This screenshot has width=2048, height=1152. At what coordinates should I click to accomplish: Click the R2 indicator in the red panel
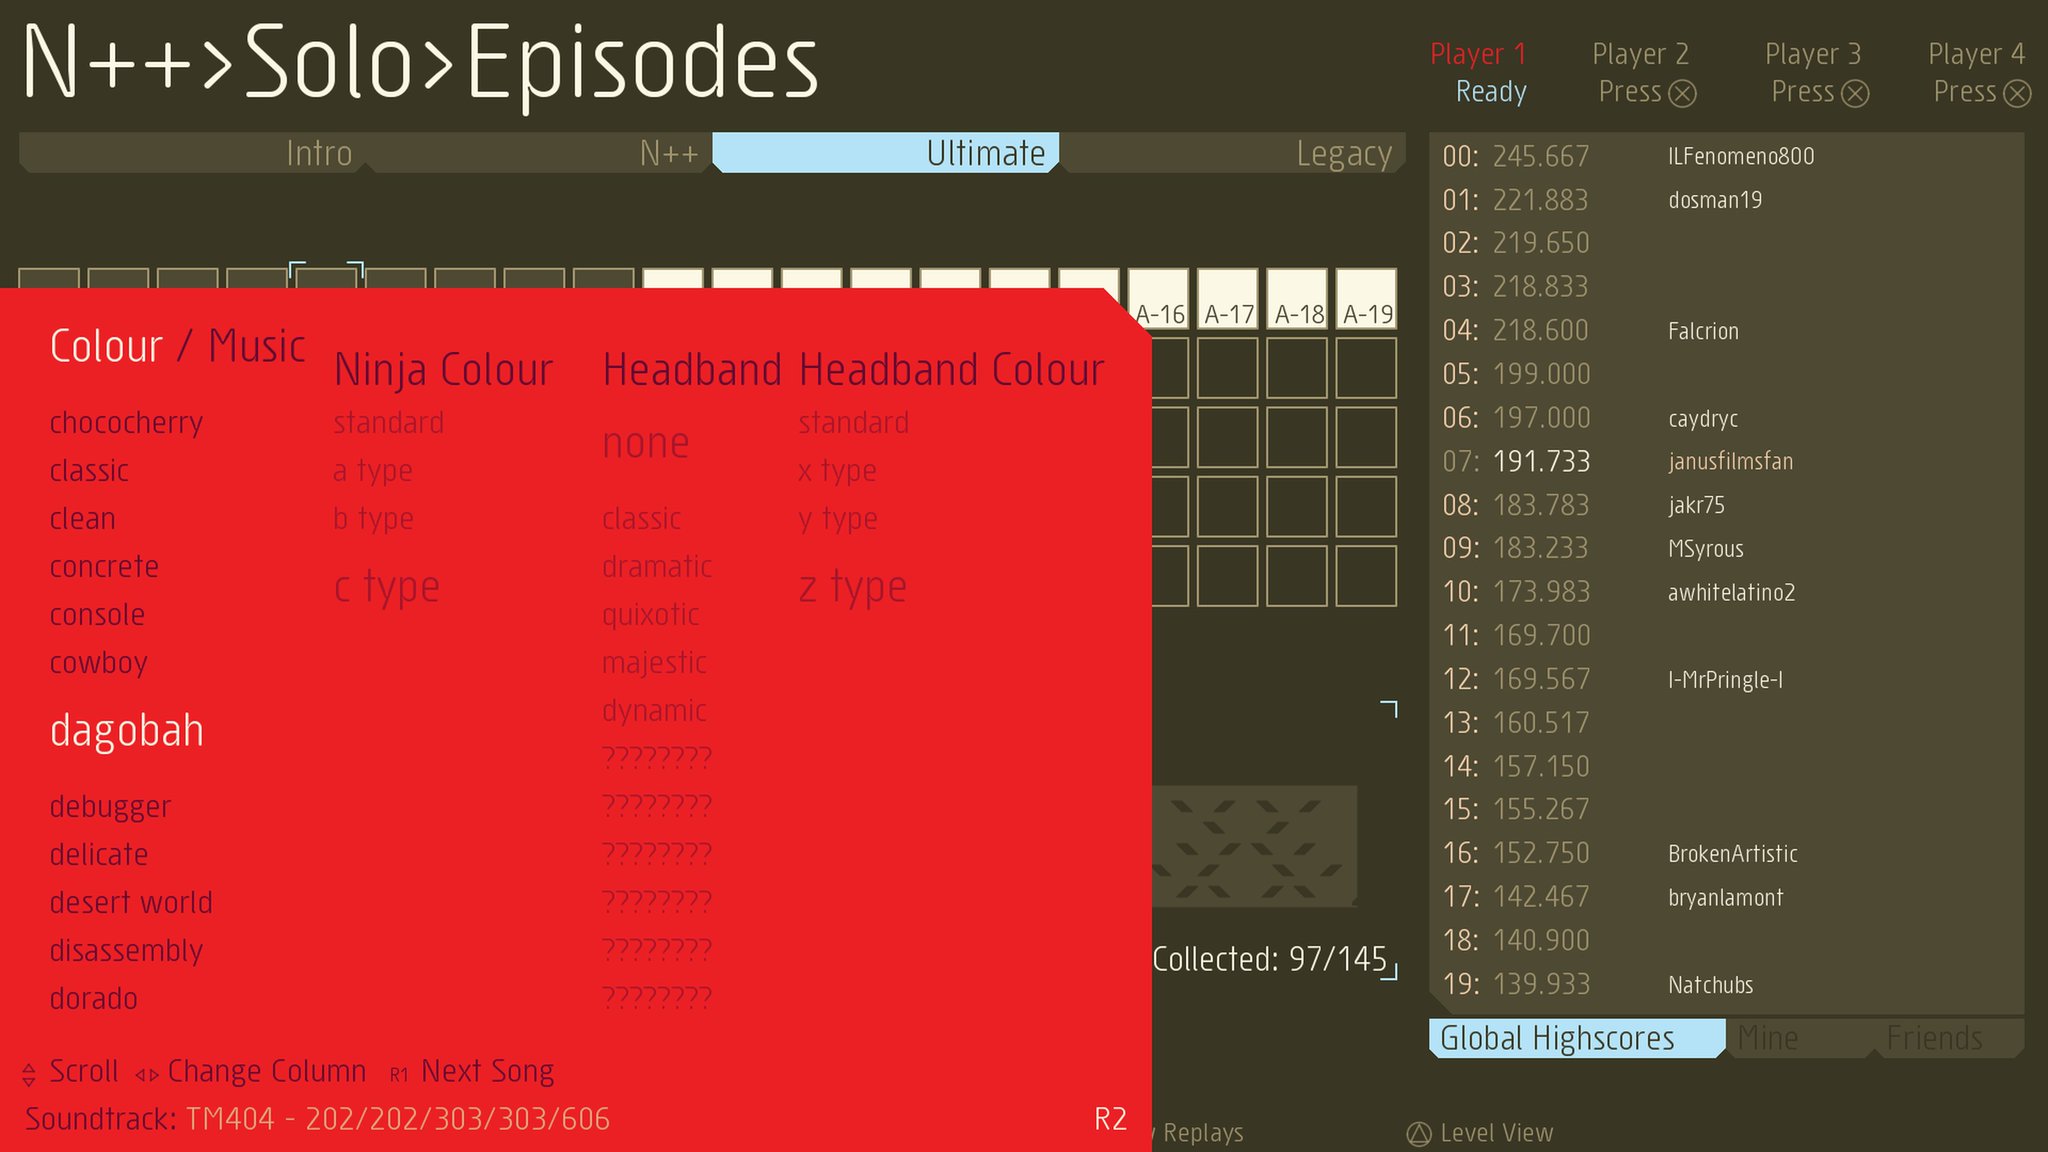click(1110, 1119)
